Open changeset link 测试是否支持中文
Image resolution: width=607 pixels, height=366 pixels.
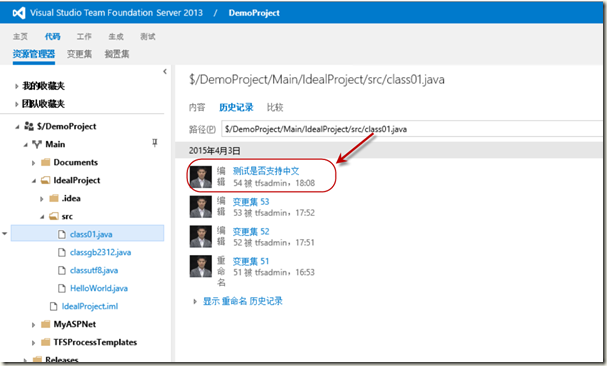(266, 171)
